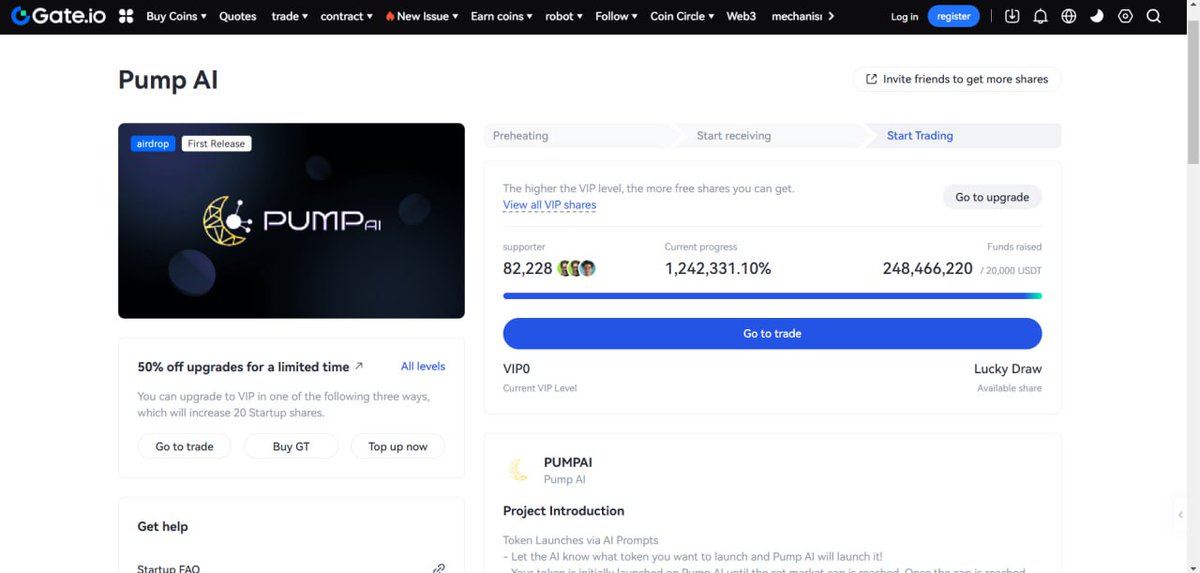1200x573 pixels.
Task: Click Go to trade in upgrade card
Action: point(184,446)
